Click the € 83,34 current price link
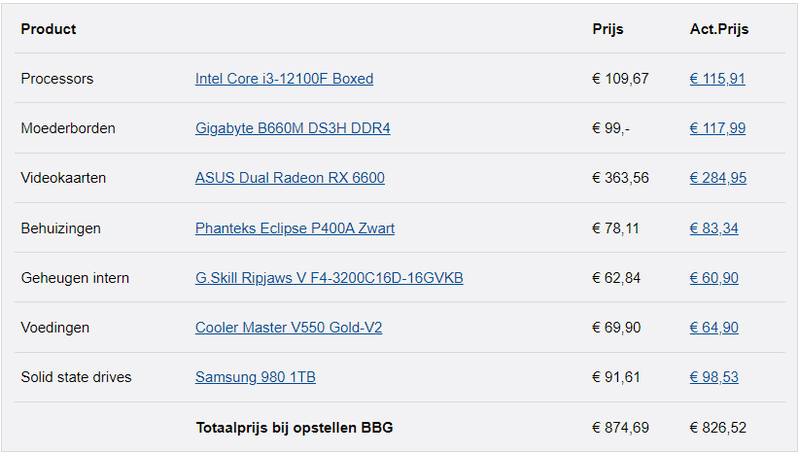This screenshot has height=454, width=800. coord(714,228)
